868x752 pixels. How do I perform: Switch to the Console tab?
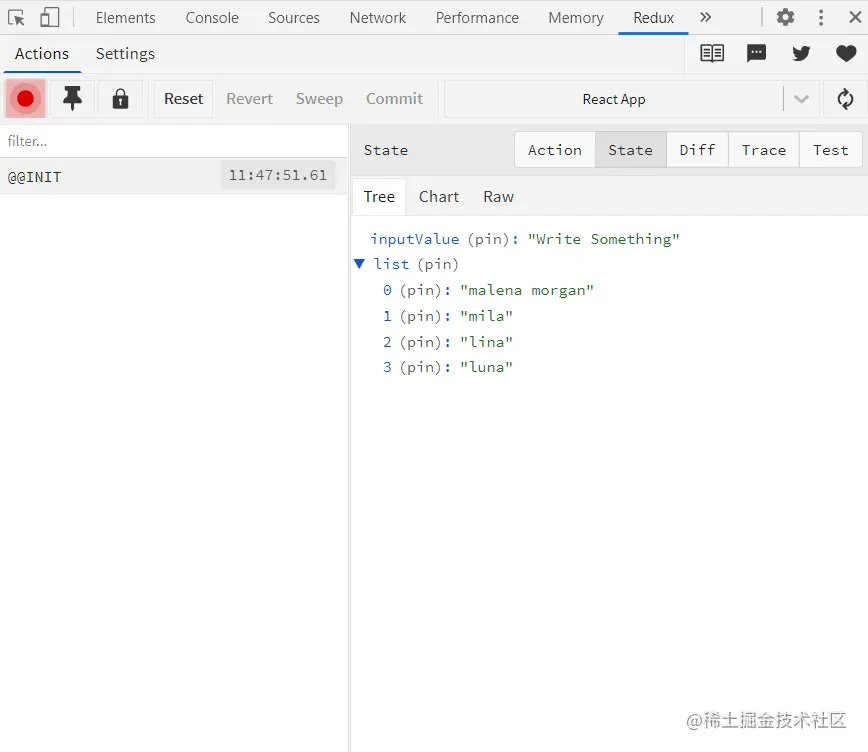[212, 17]
